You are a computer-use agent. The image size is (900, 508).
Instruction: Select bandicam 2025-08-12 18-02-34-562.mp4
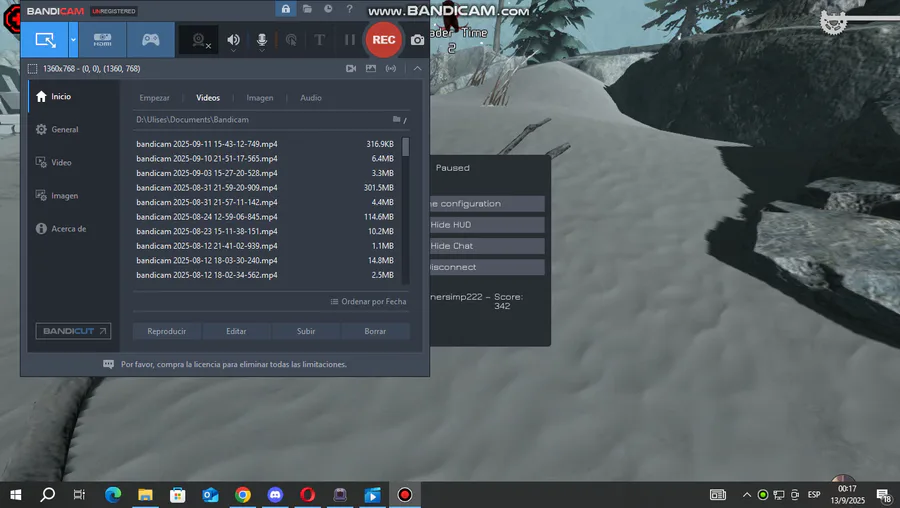pos(265,275)
